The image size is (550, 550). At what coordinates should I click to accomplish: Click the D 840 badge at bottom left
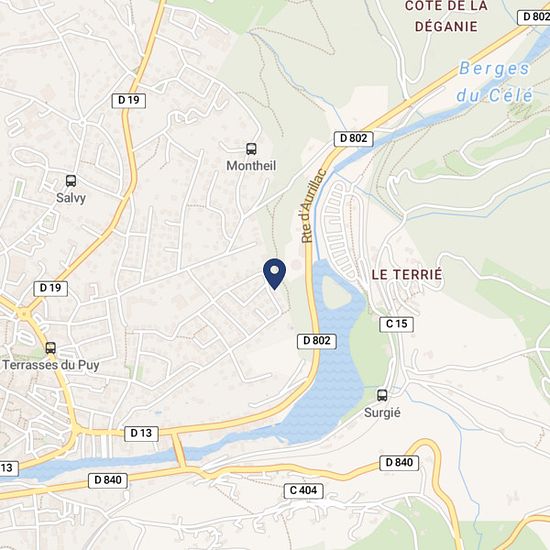point(108,481)
